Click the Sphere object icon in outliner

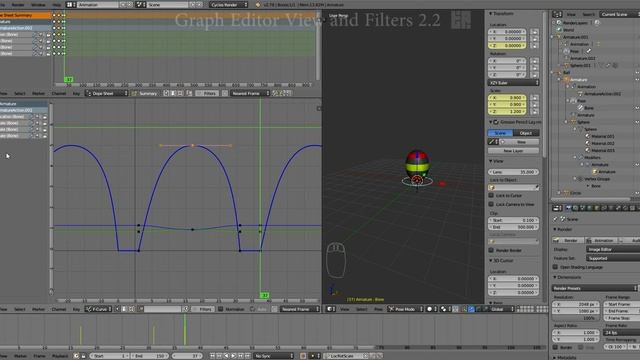[x=573, y=122]
